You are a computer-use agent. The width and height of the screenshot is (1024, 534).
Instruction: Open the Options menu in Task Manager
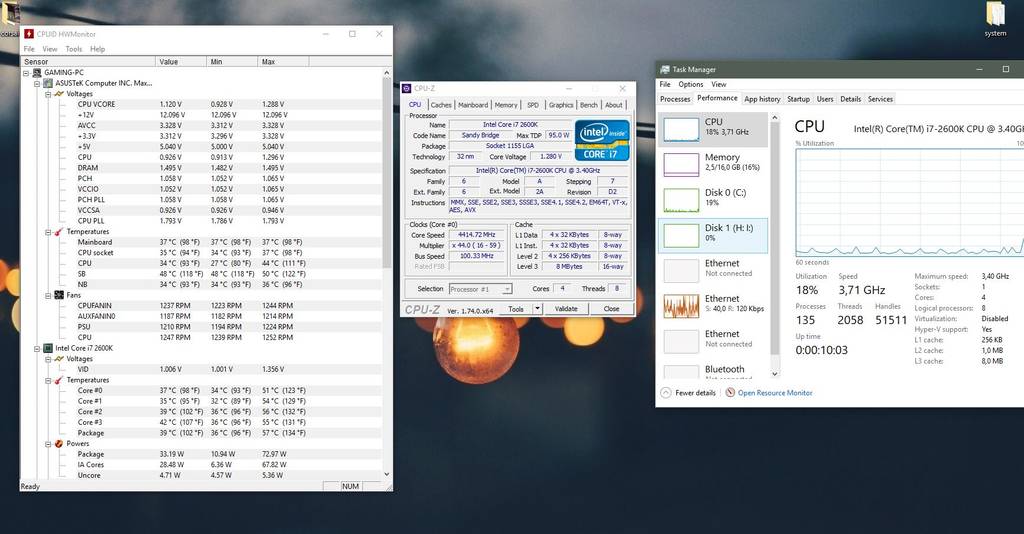pos(690,84)
